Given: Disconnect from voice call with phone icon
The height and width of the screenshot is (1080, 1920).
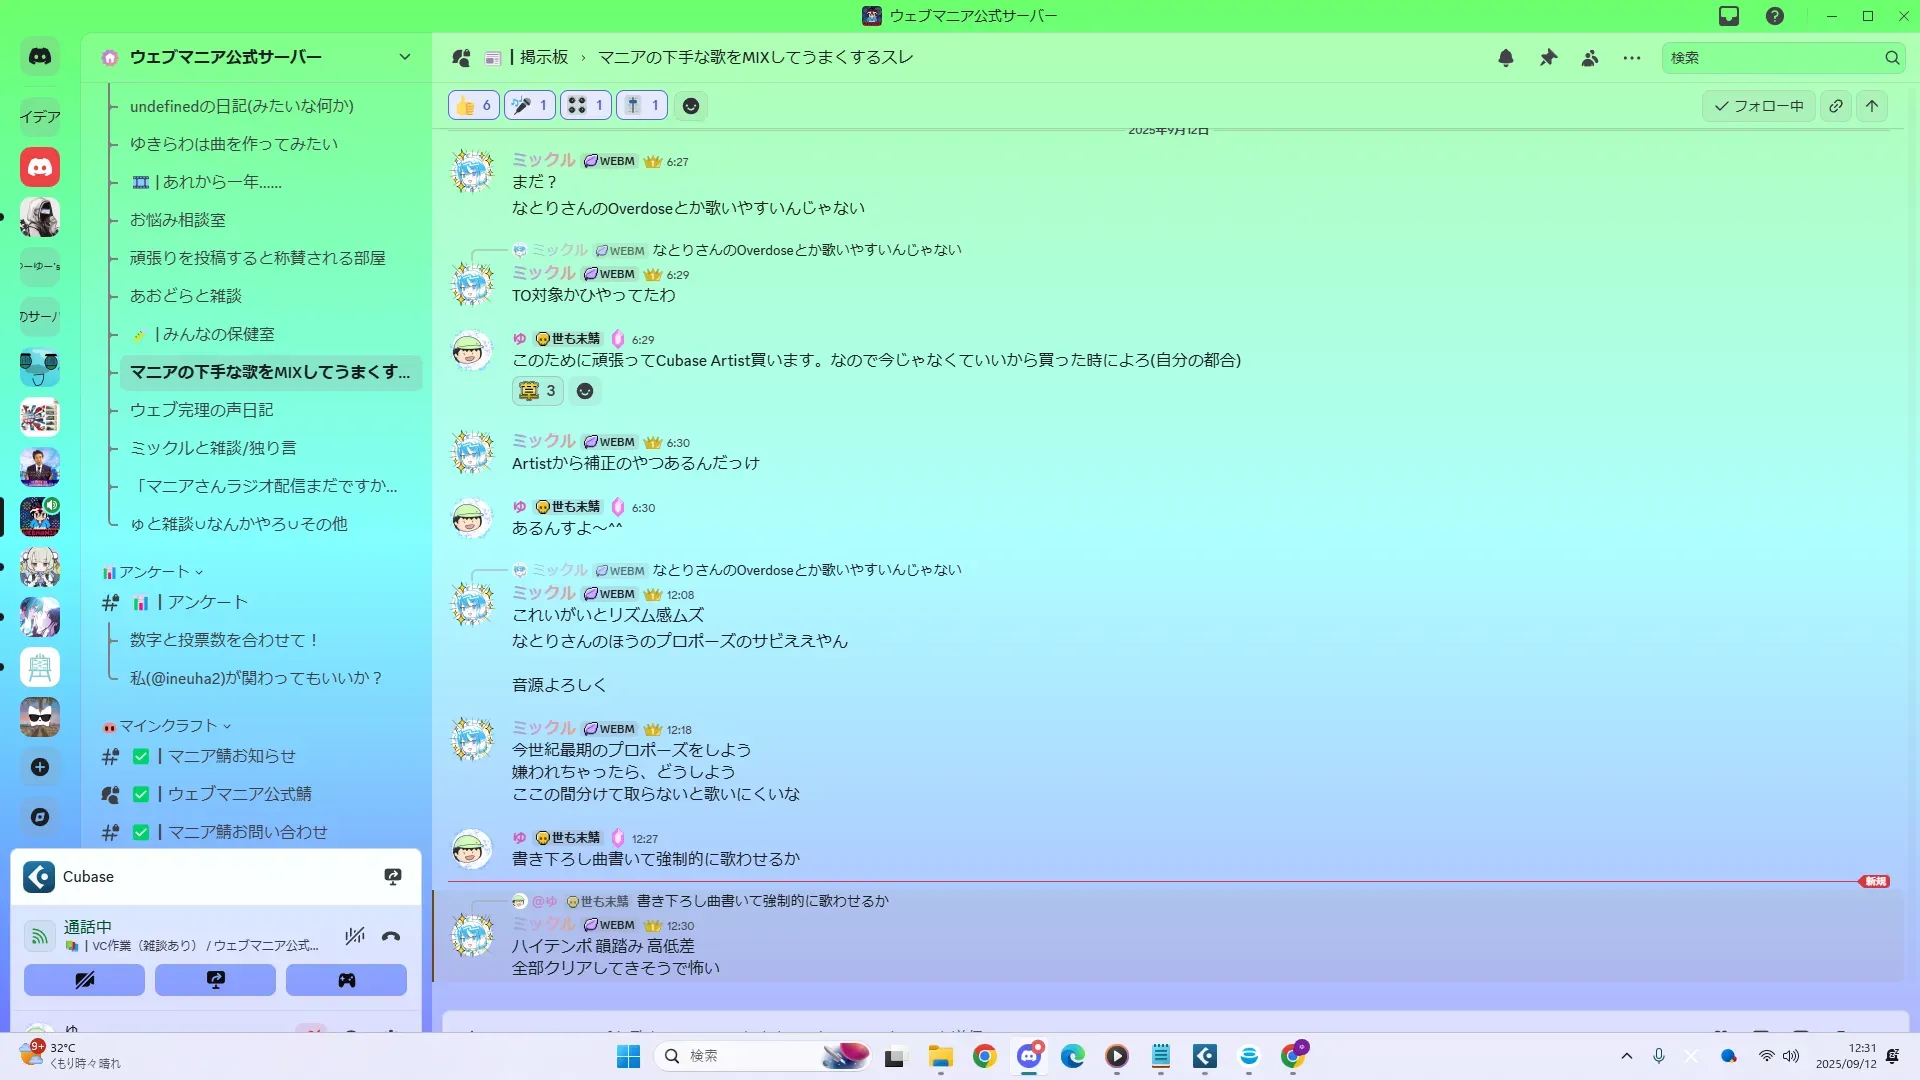Looking at the screenshot, I should 391,937.
